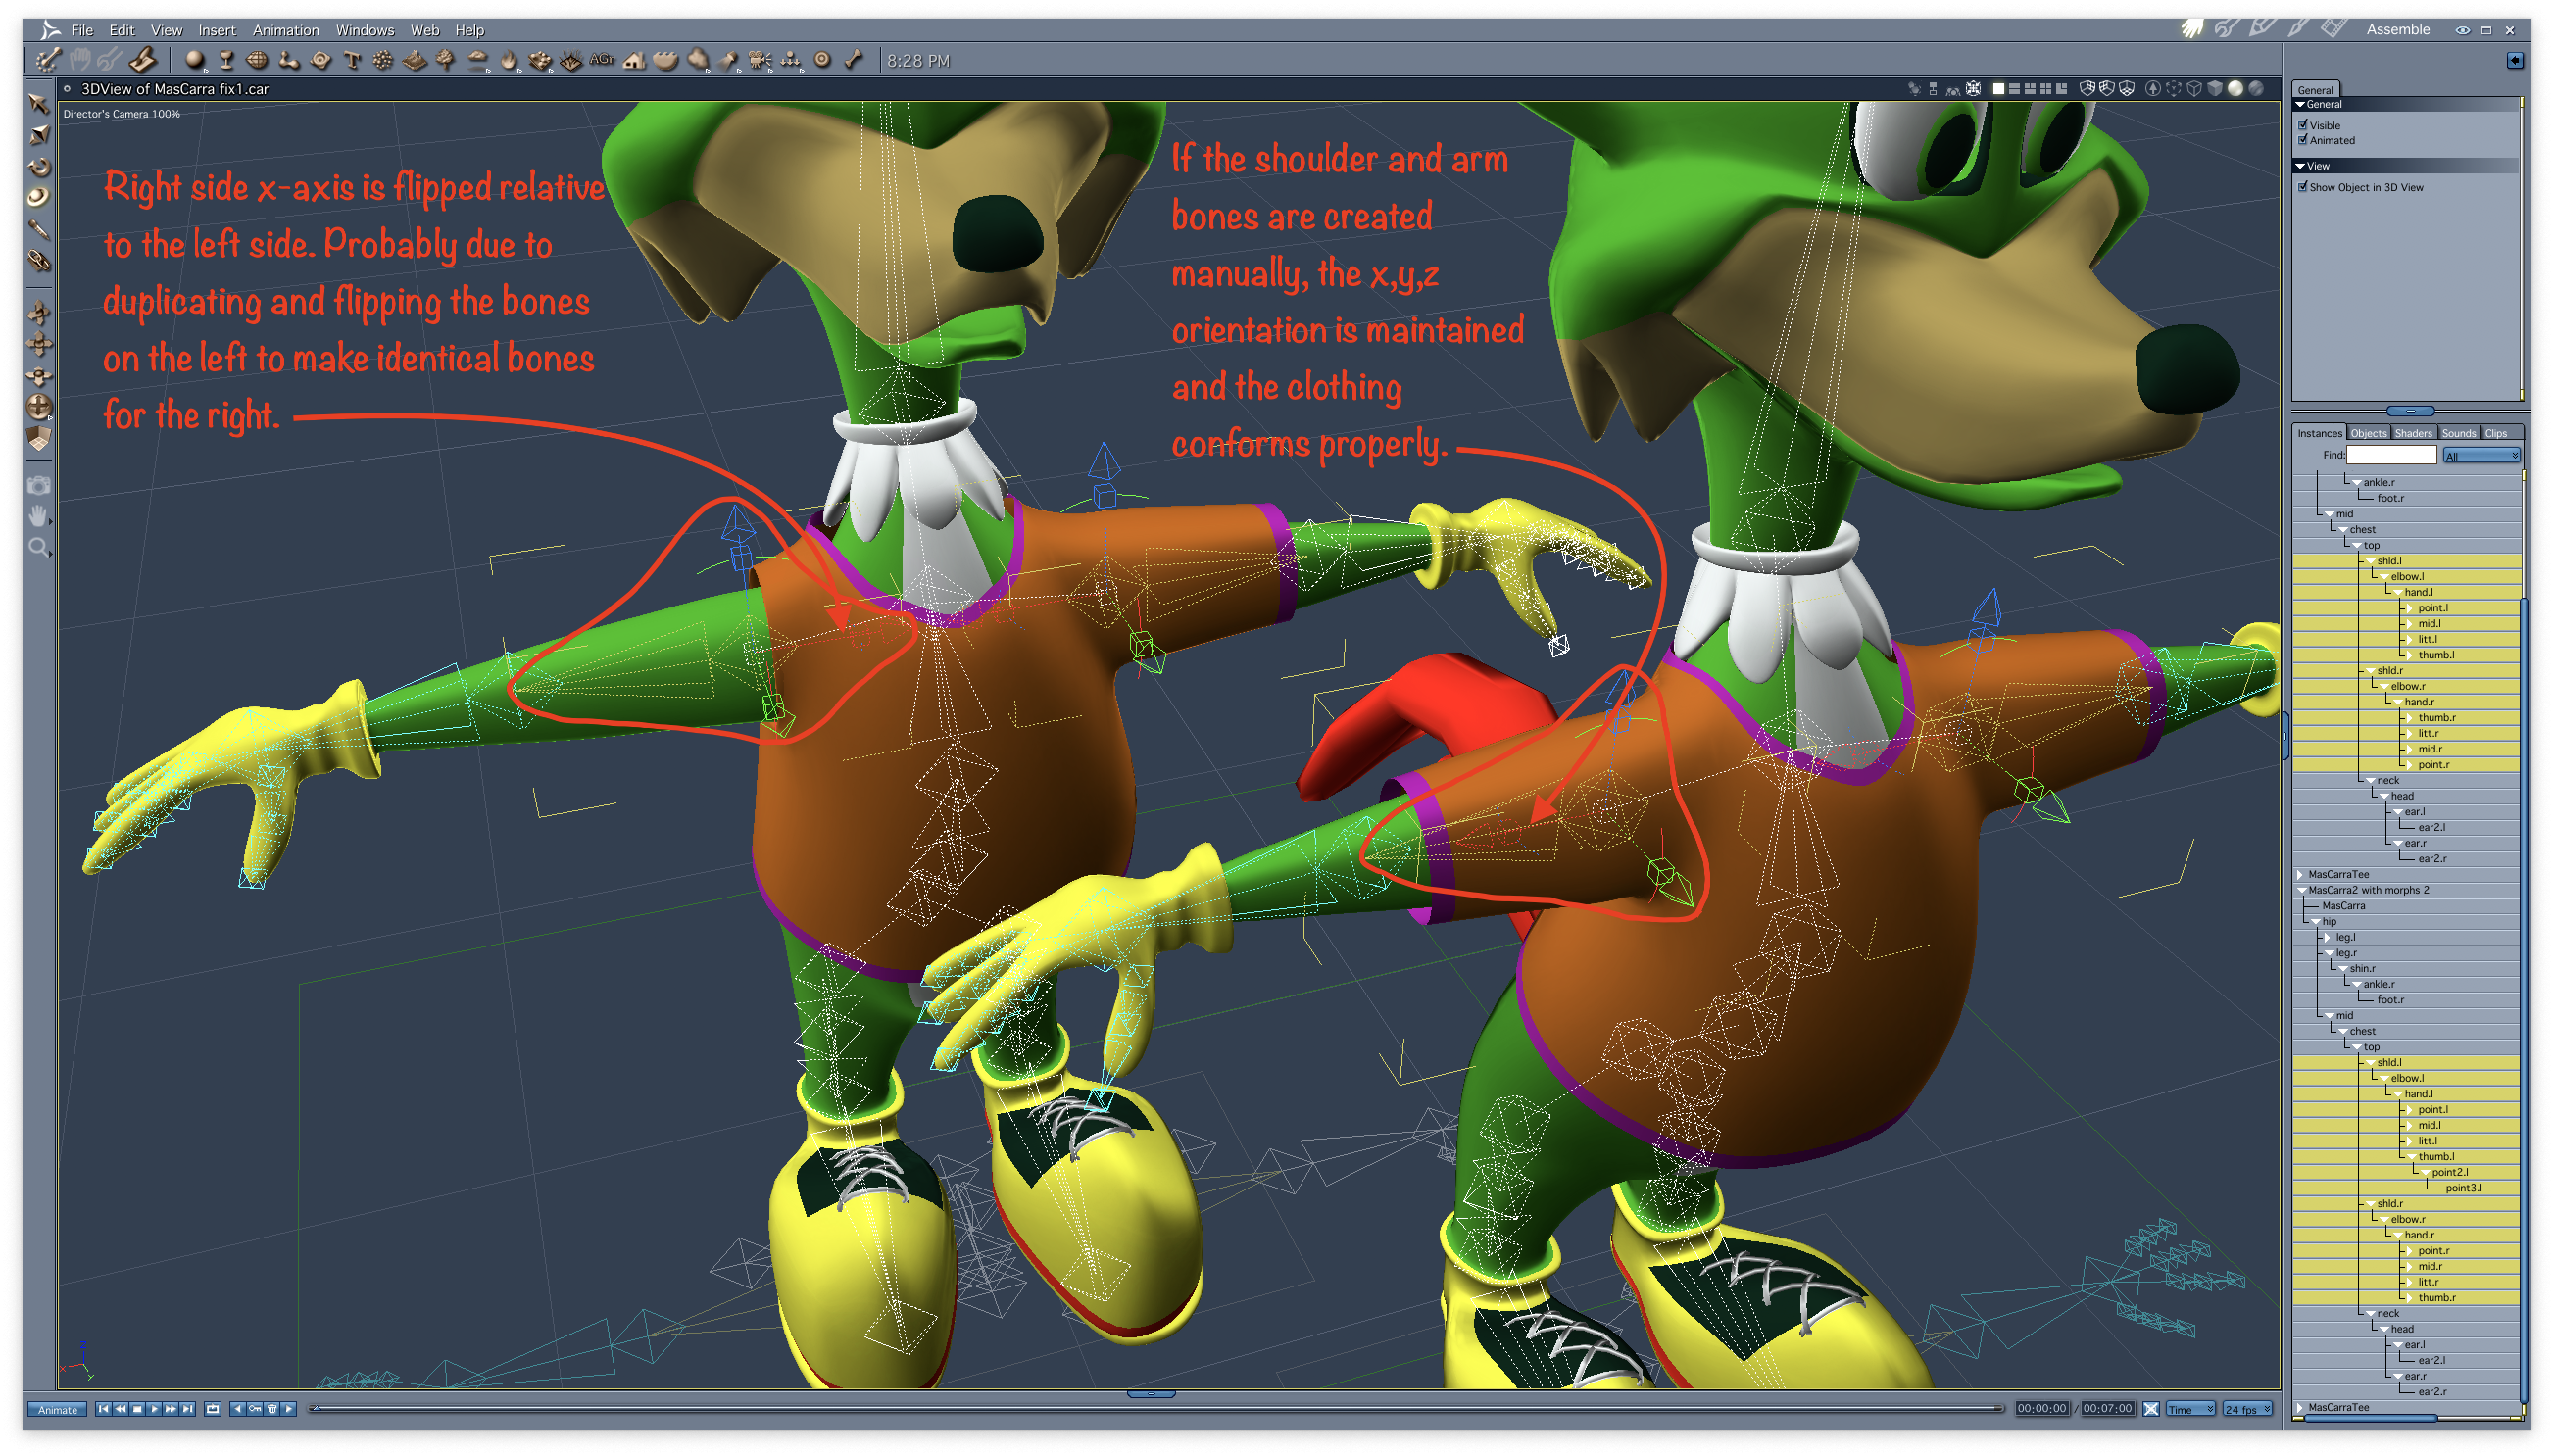Select the Eyedropper tool
The image size is (2554, 1456).
click(39, 229)
